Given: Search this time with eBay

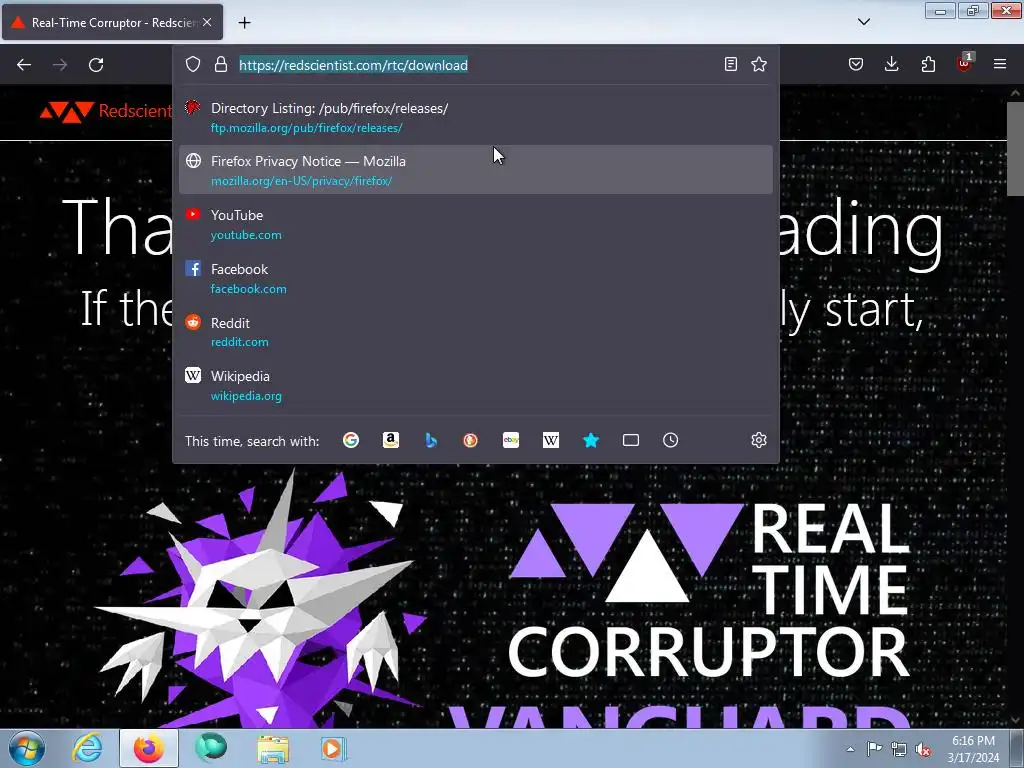Looking at the screenshot, I should point(511,440).
